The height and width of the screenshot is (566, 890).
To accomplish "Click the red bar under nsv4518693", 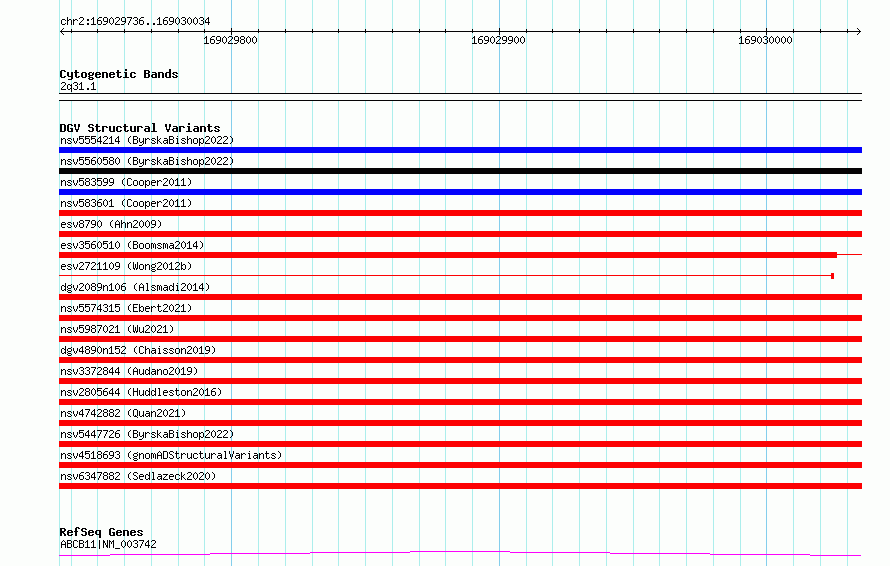I will click(x=460, y=465).
